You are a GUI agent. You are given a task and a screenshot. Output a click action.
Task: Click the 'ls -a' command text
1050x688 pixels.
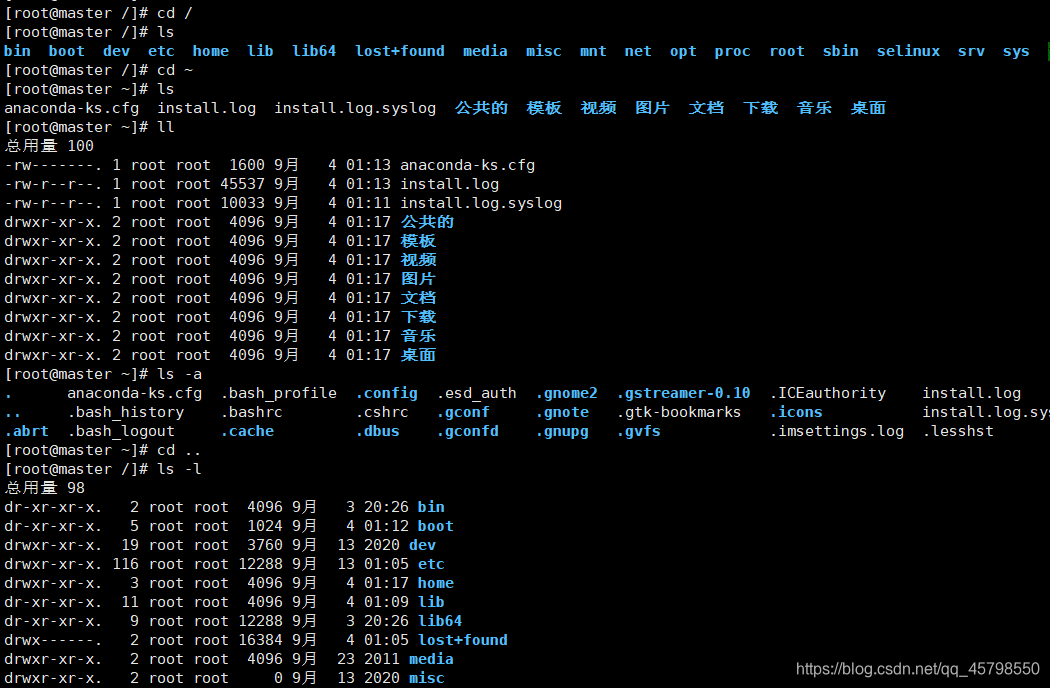(179, 374)
